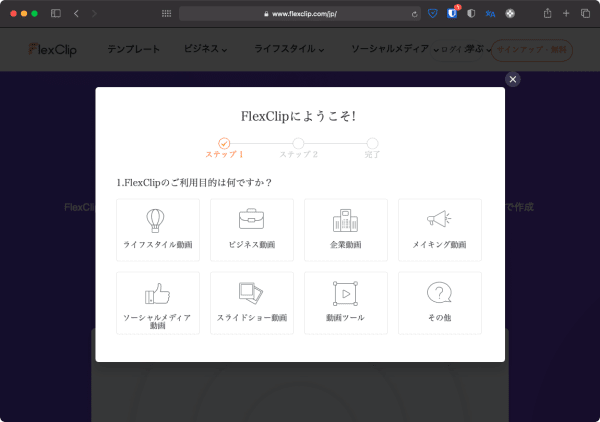Open the translate extension icon
The height and width of the screenshot is (422, 600).
pyautogui.click(x=490, y=14)
